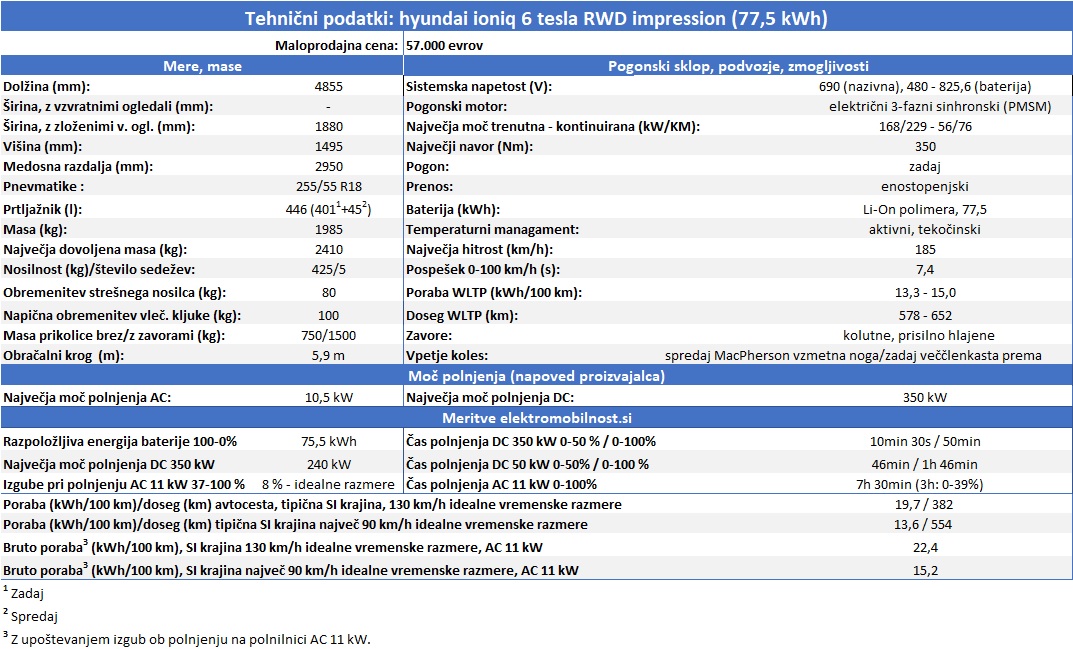Click the footnote '1 Zadaj'

pyautogui.click(x=23, y=593)
